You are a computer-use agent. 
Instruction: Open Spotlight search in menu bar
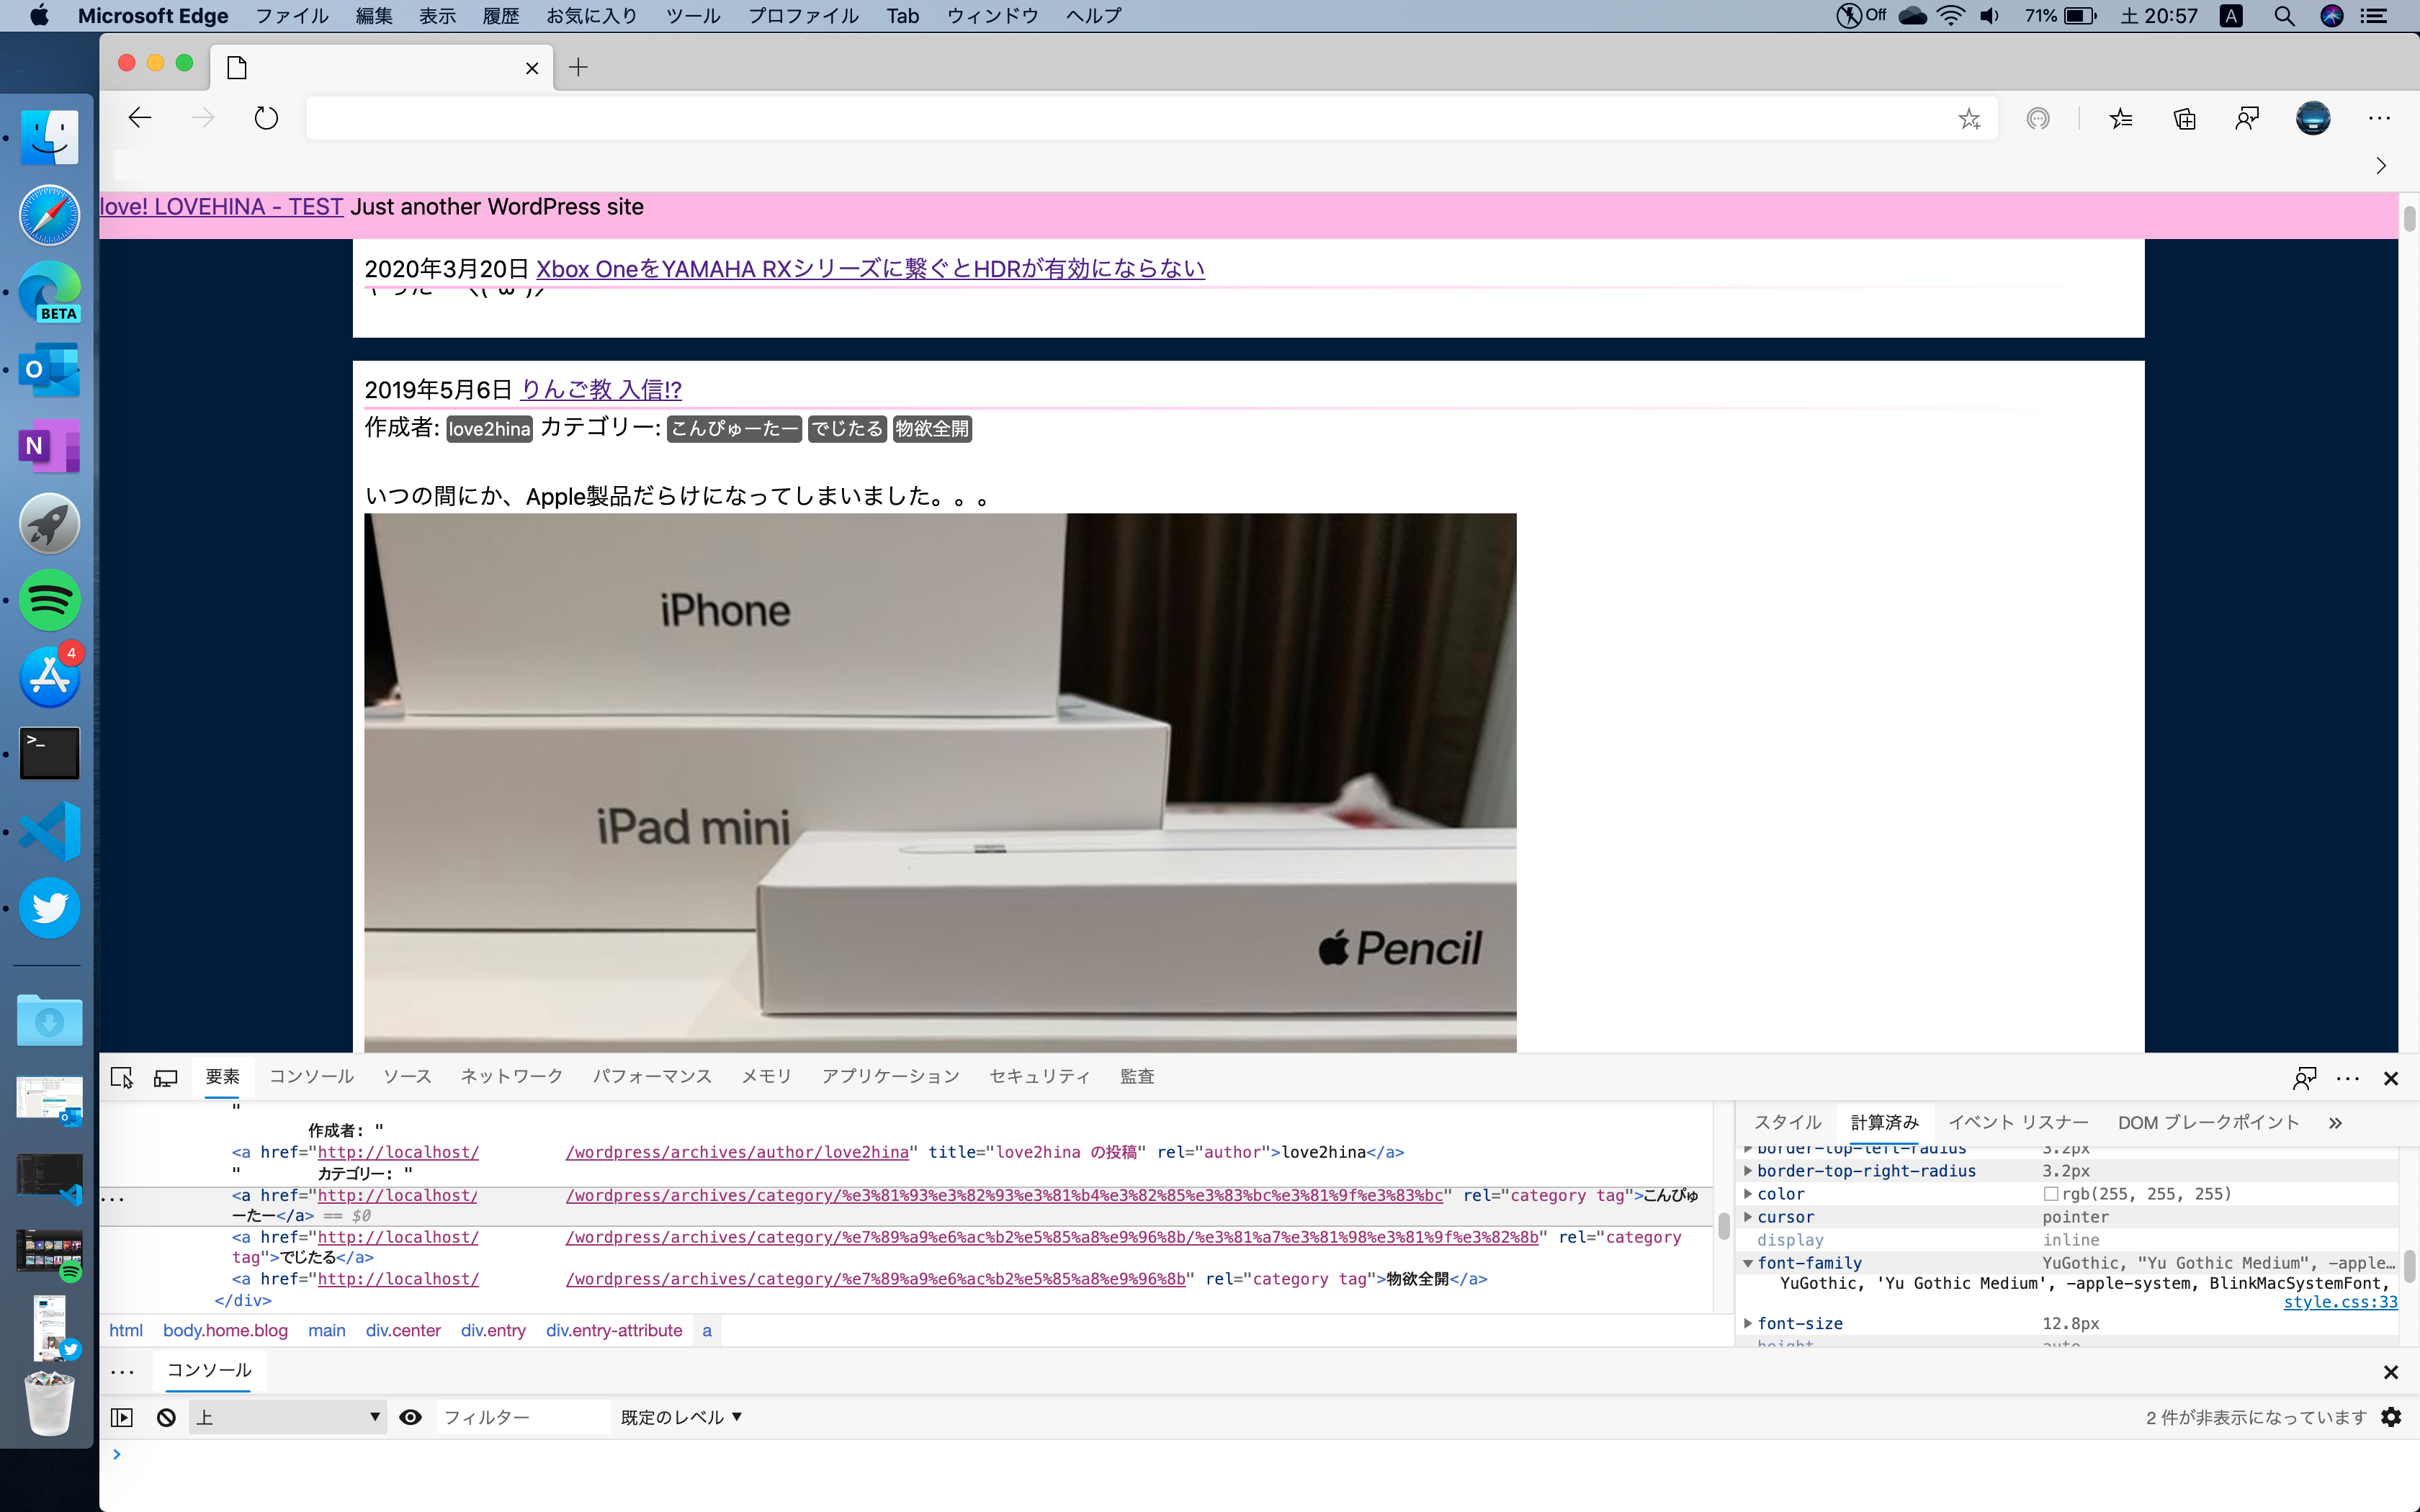pos(2284,16)
